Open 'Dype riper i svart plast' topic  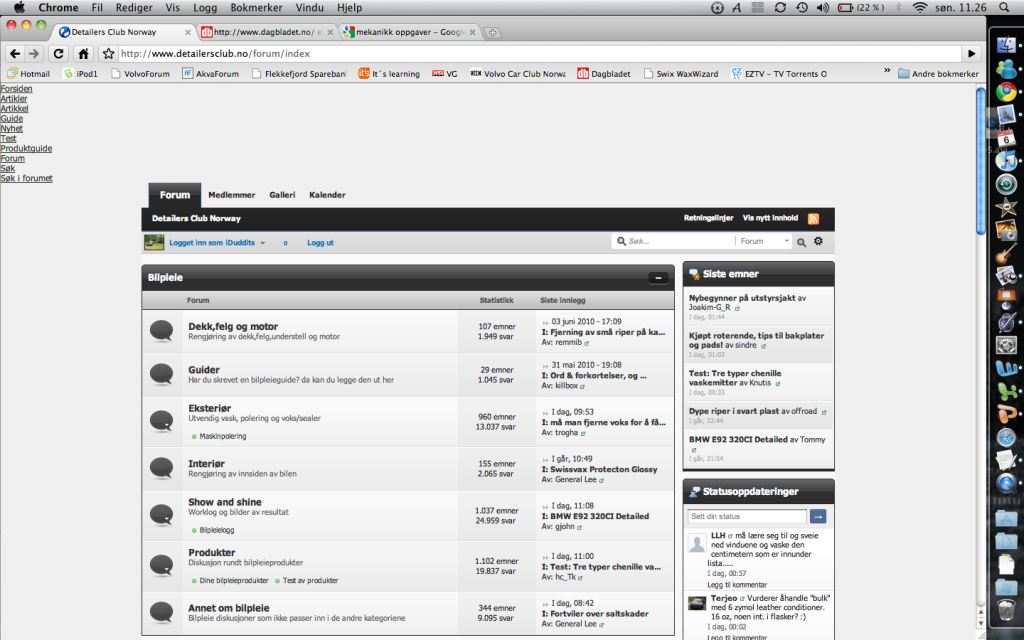point(734,411)
